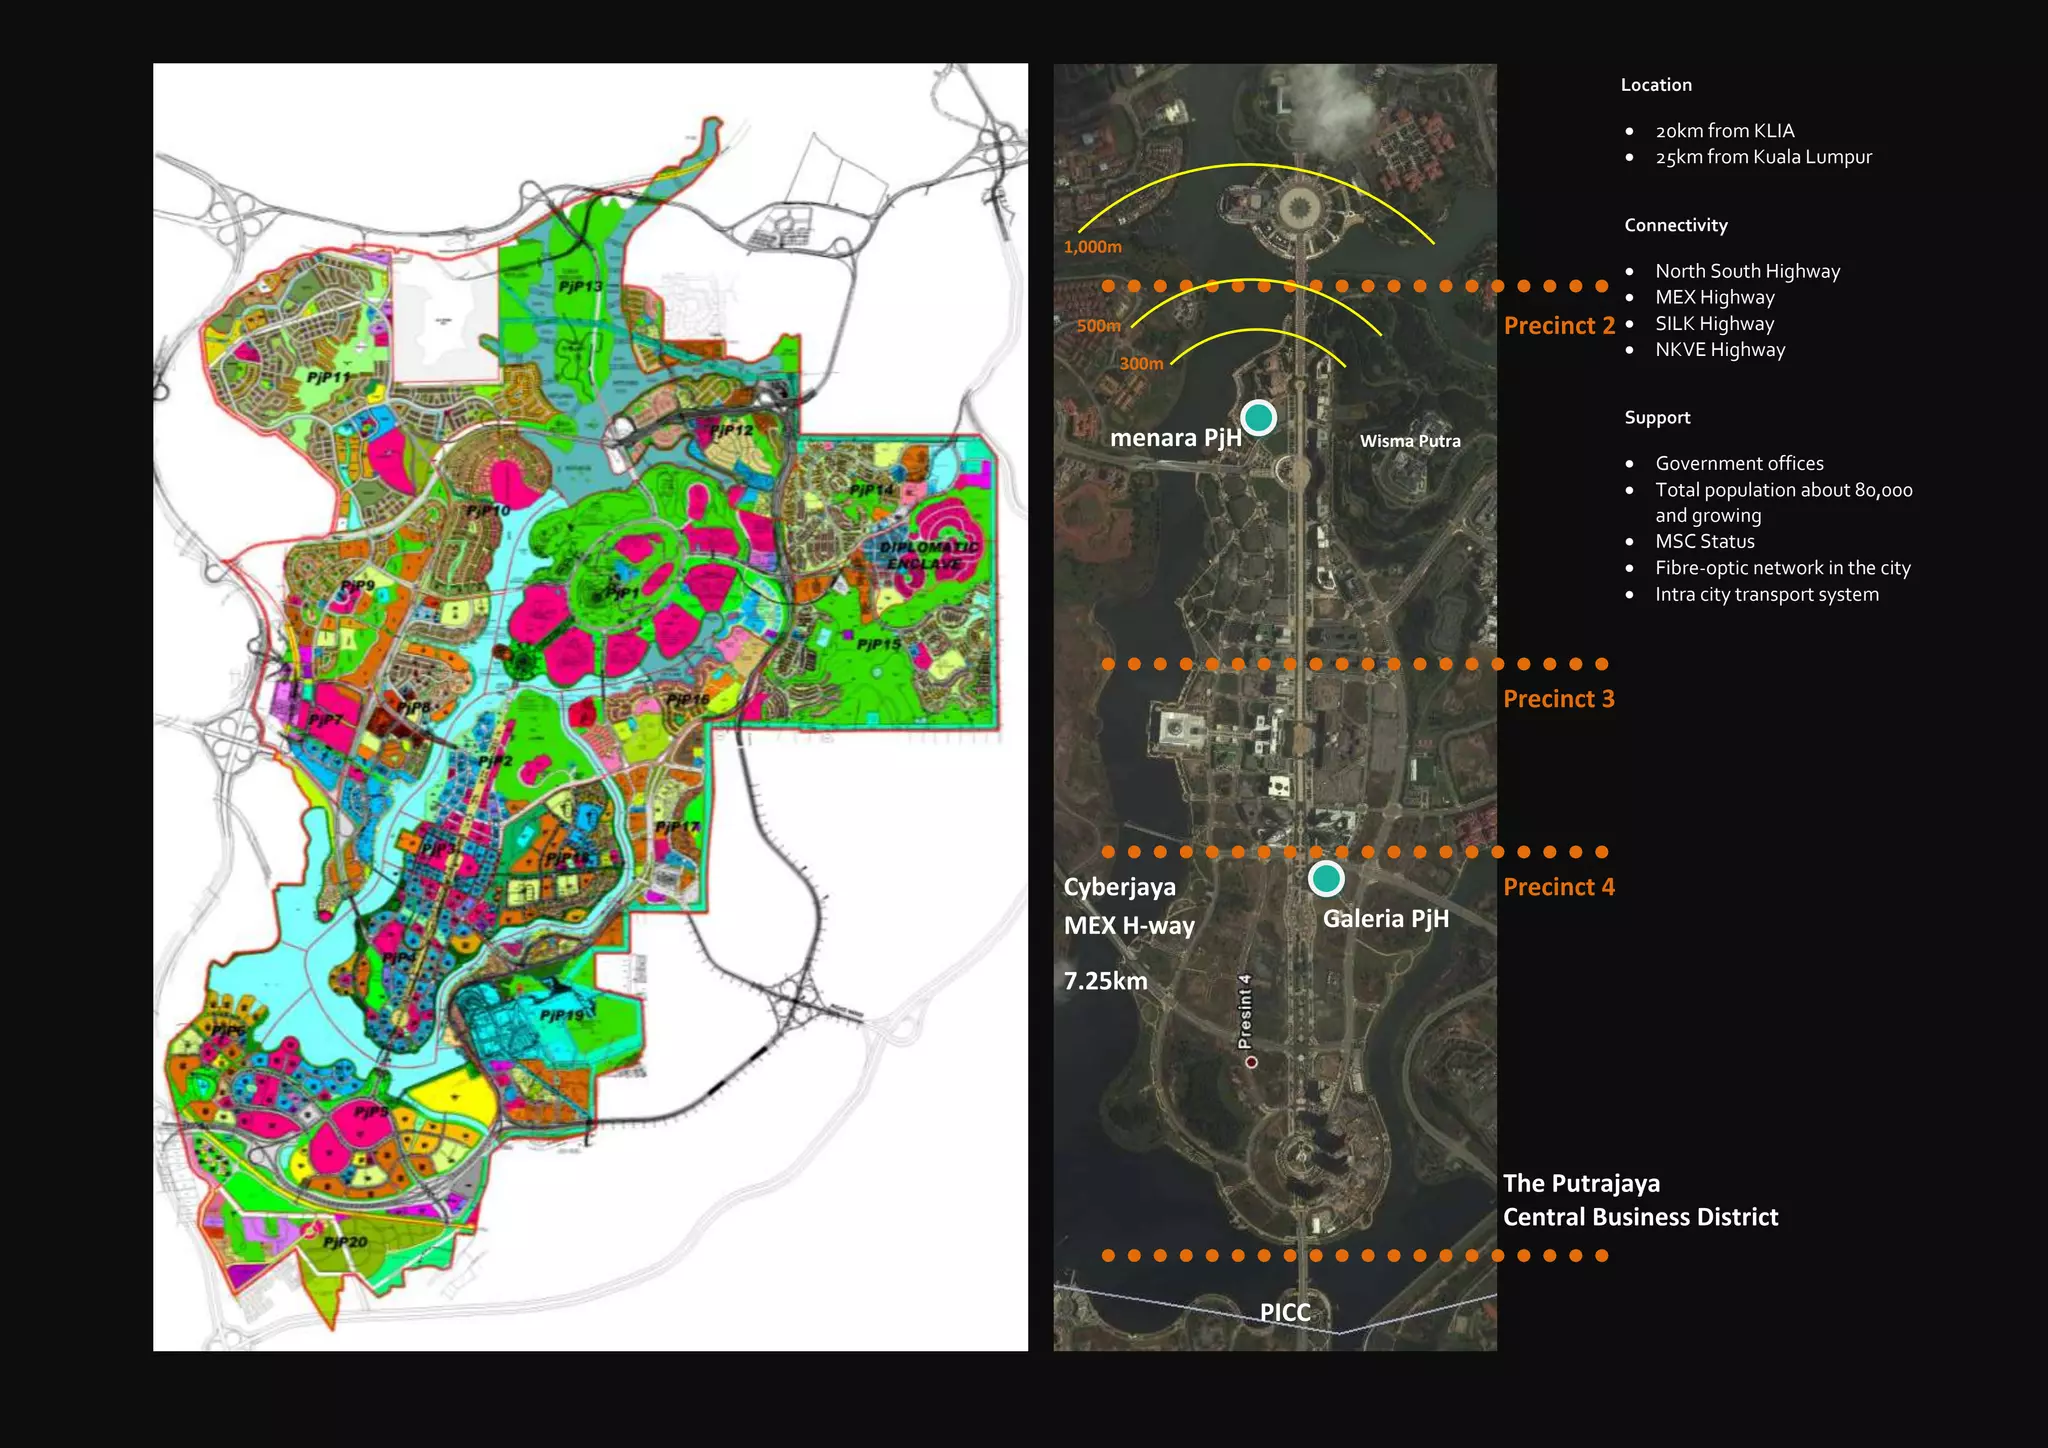
Task: Click the teal marker above Galeria PjH
Action: click(x=1325, y=878)
